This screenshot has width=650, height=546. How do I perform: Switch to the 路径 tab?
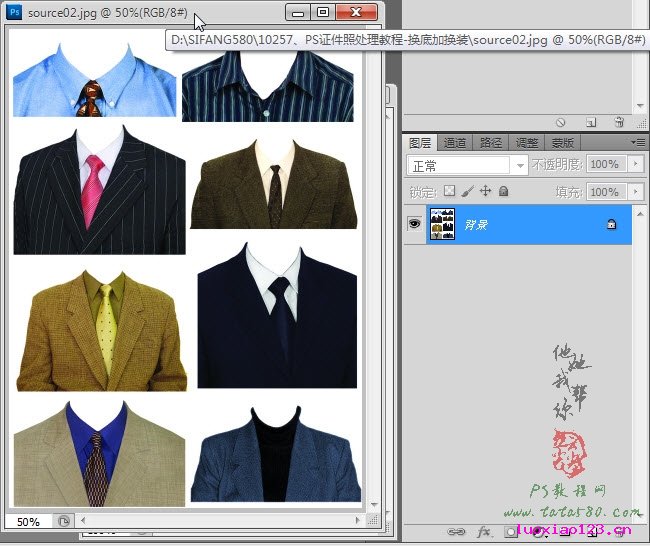point(491,143)
